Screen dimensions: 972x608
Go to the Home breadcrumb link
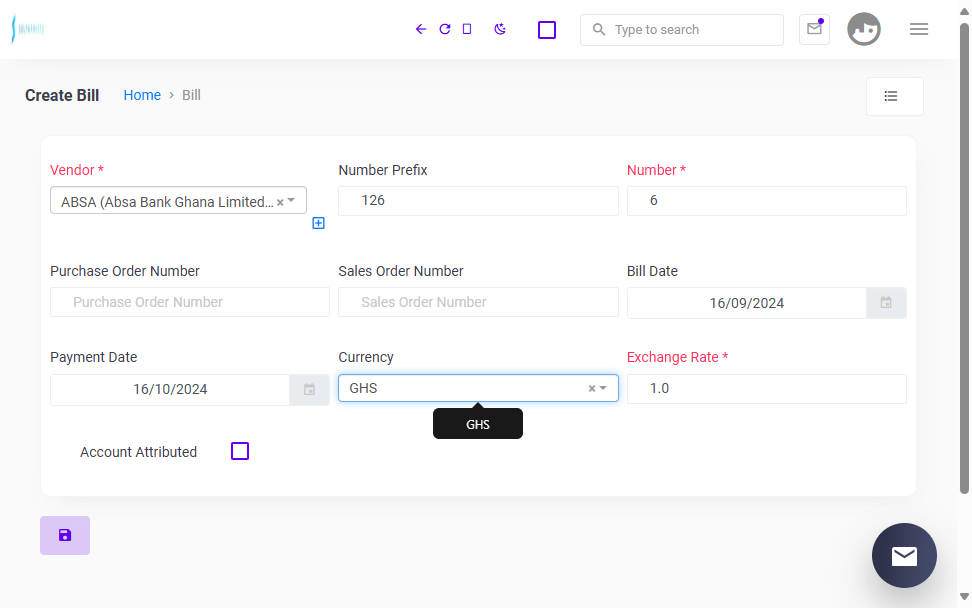click(x=142, y=95)
